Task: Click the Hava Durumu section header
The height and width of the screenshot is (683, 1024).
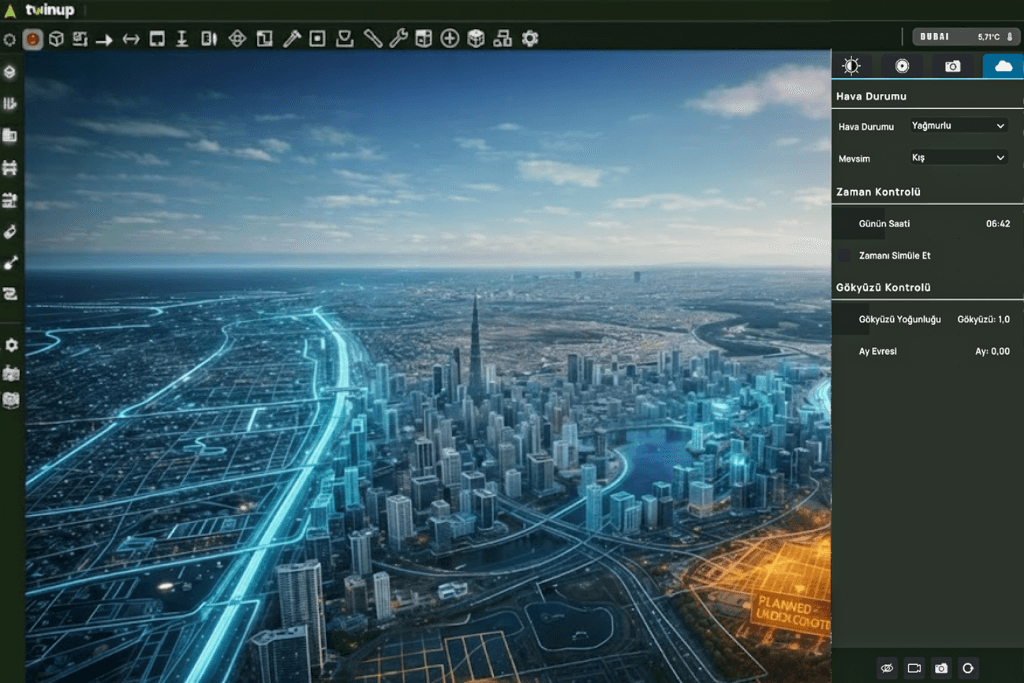Action: [x=871, y=96]
